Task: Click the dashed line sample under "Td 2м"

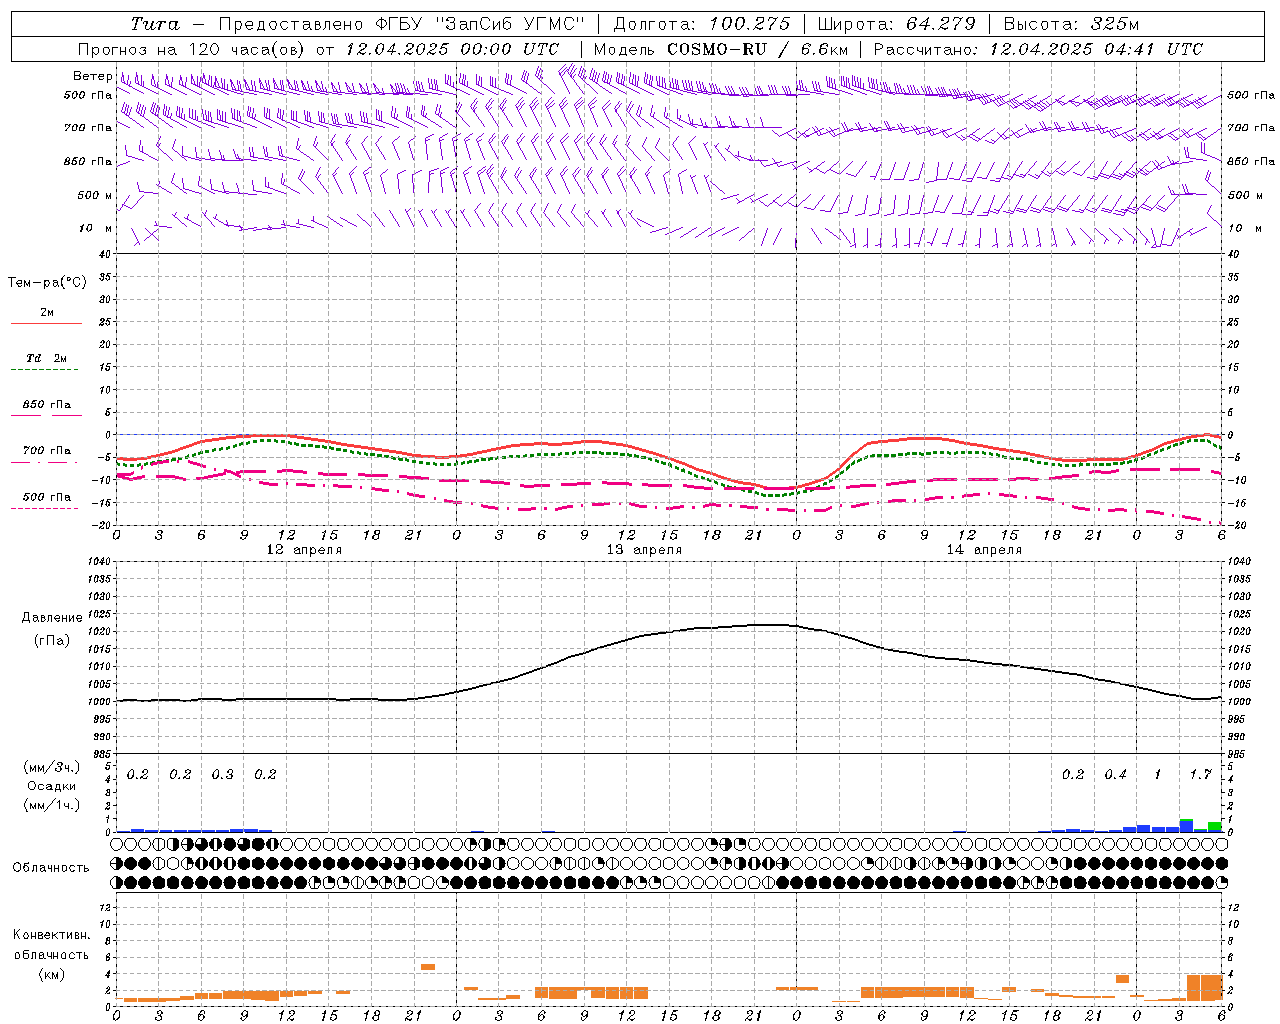Action: point(44,369)
